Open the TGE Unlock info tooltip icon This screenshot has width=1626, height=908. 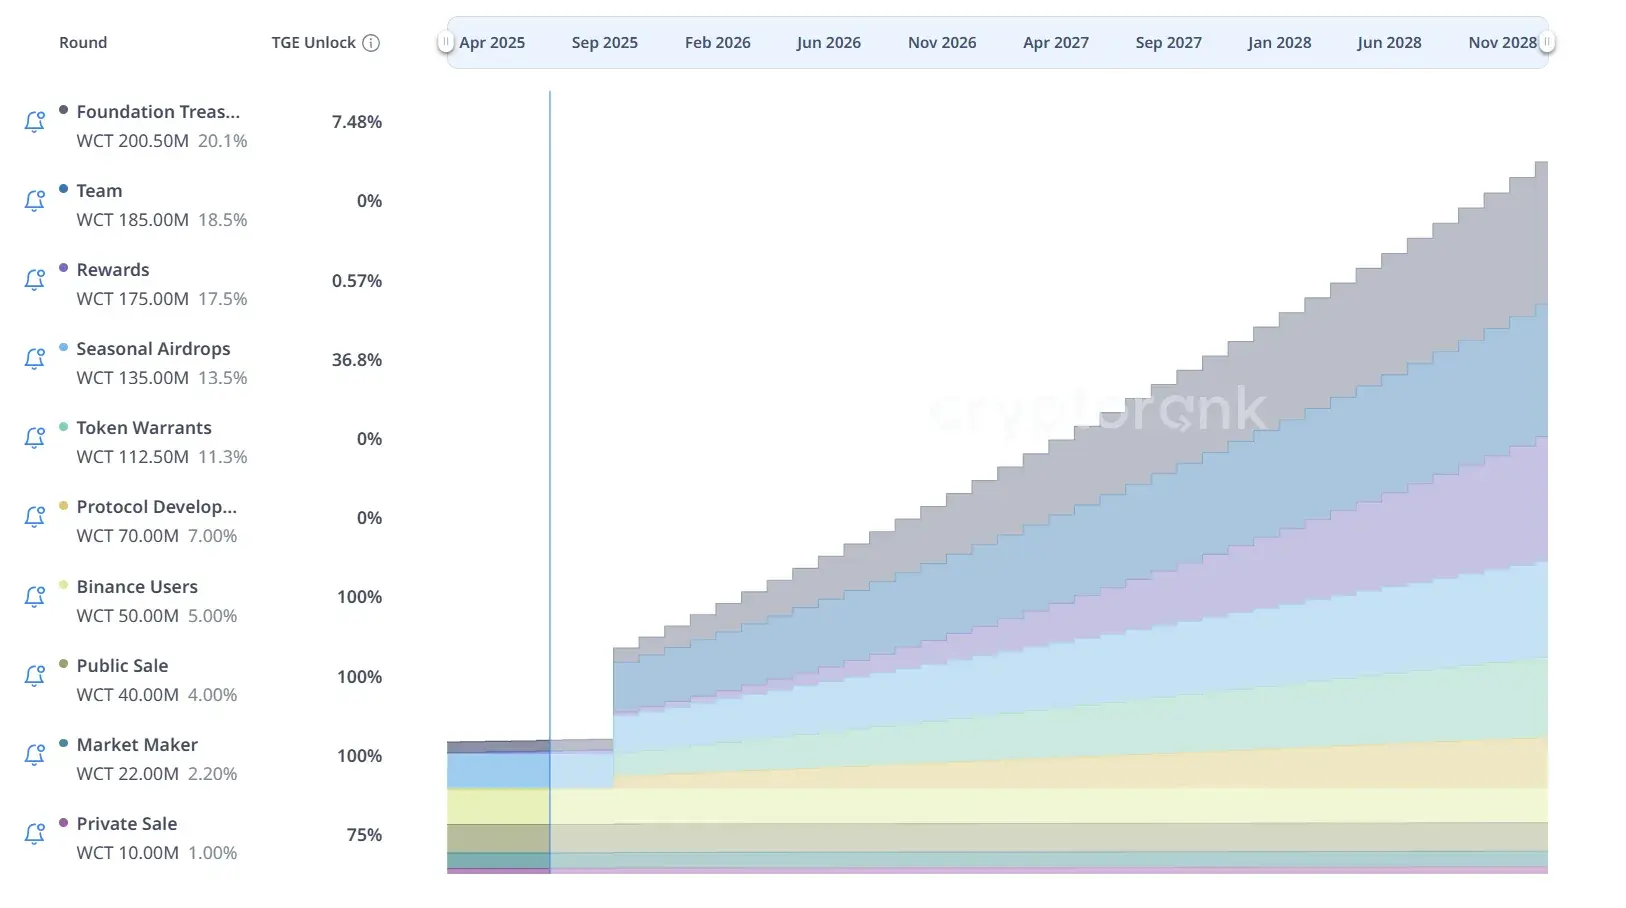371,43
